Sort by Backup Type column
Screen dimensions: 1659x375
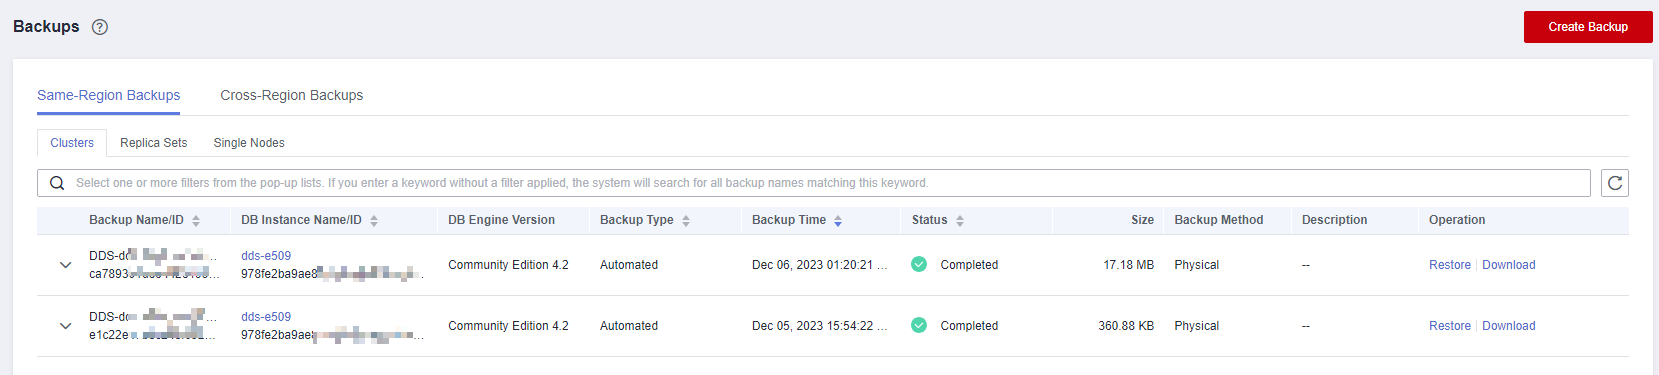tap(686, 221)
